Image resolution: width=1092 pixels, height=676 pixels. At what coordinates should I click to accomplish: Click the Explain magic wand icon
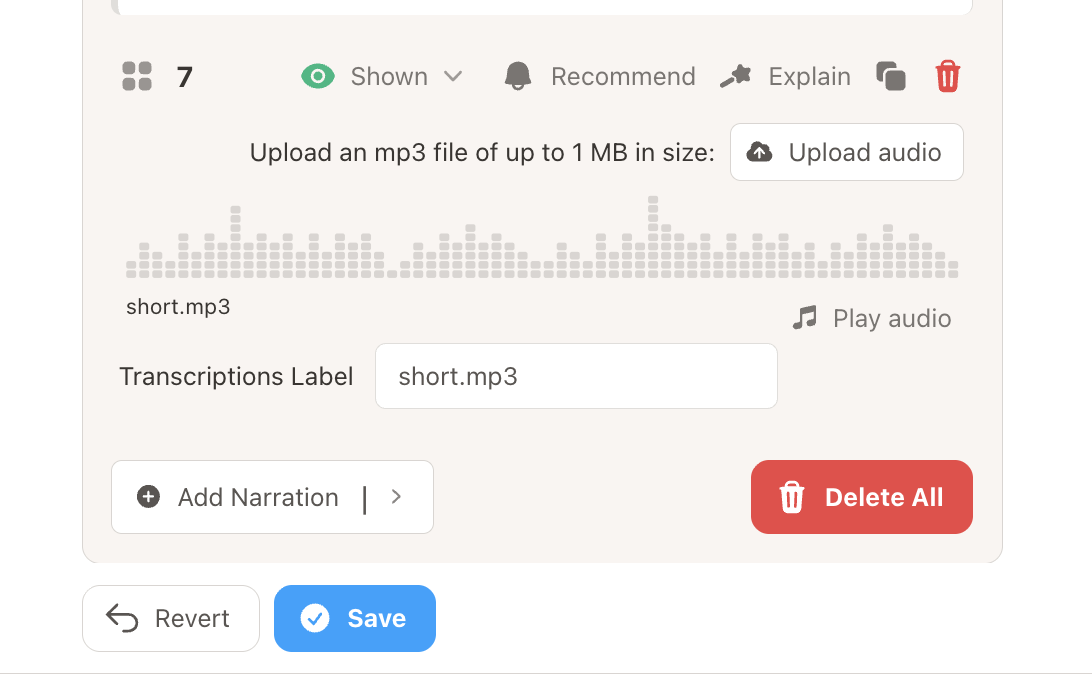pyautogui.click(x=736, y=75)
